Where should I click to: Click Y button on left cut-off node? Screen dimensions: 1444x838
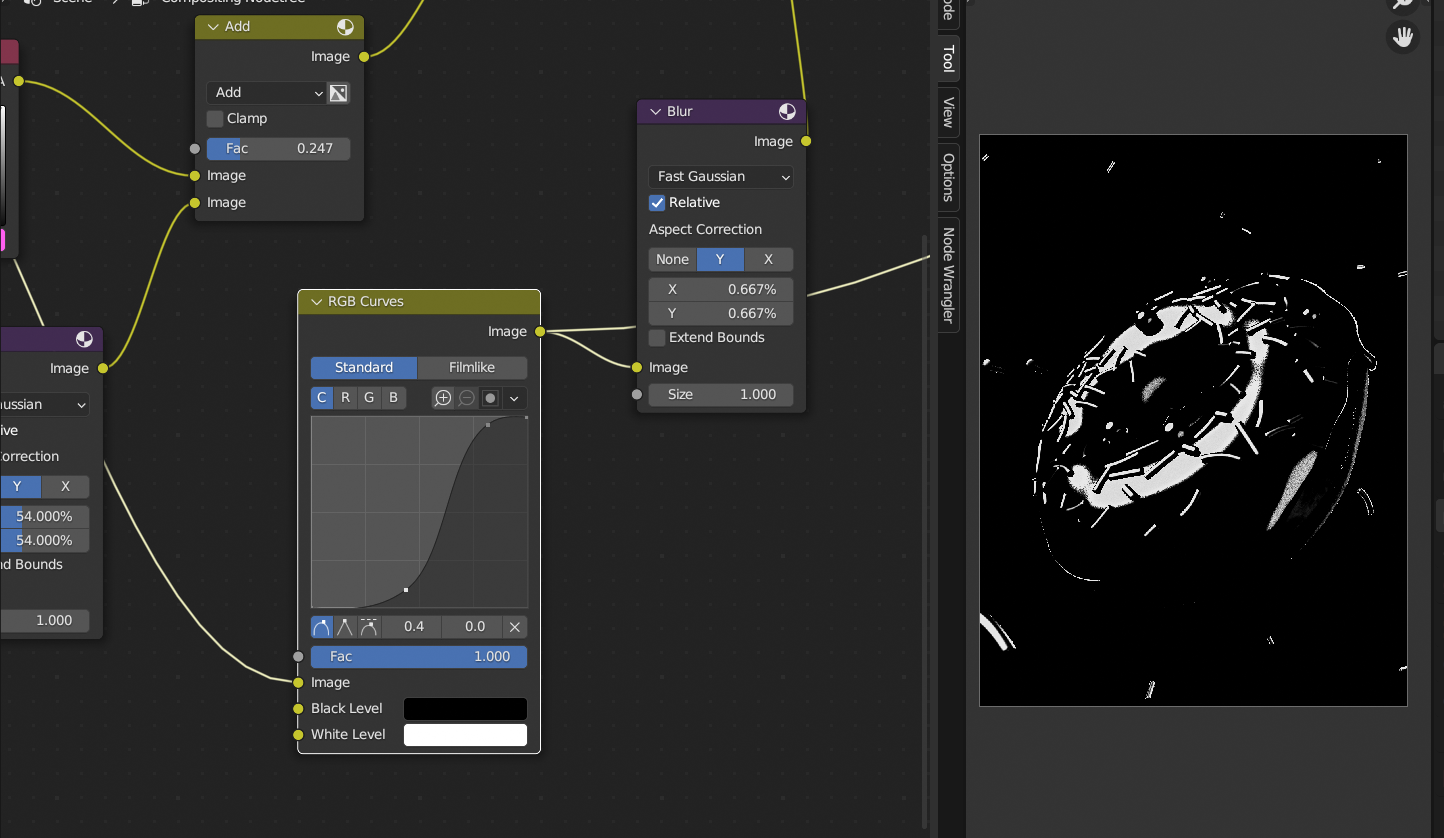[18, 487]
